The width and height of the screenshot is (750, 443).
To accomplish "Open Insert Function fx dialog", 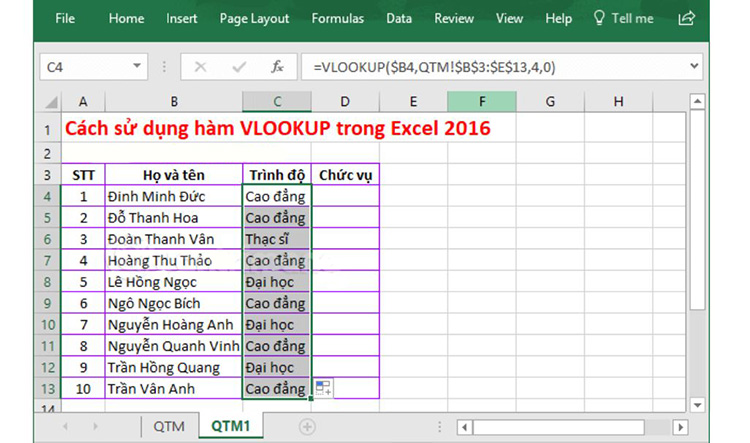I will [277, 67].
